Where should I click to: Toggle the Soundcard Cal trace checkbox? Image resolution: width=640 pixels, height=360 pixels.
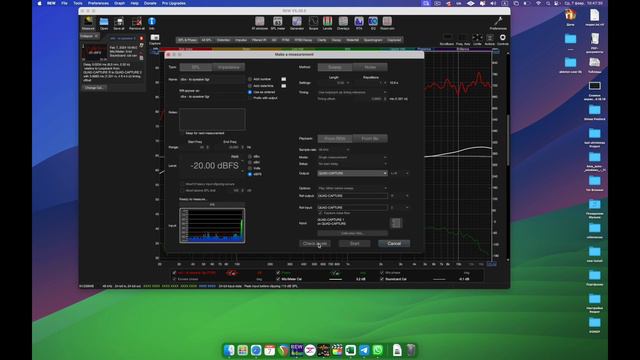(x=382, y=279)
